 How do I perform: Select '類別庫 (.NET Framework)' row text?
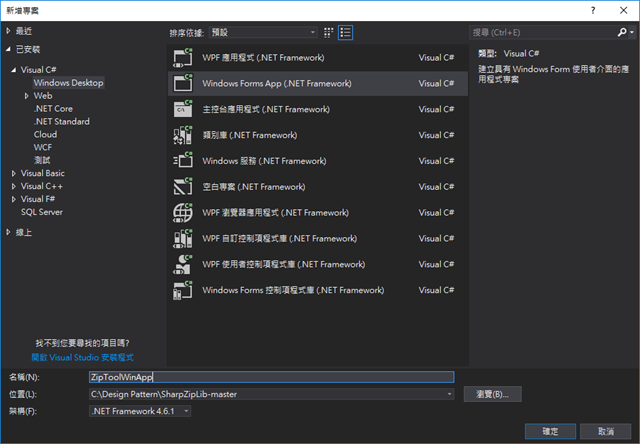coord(250,135)
